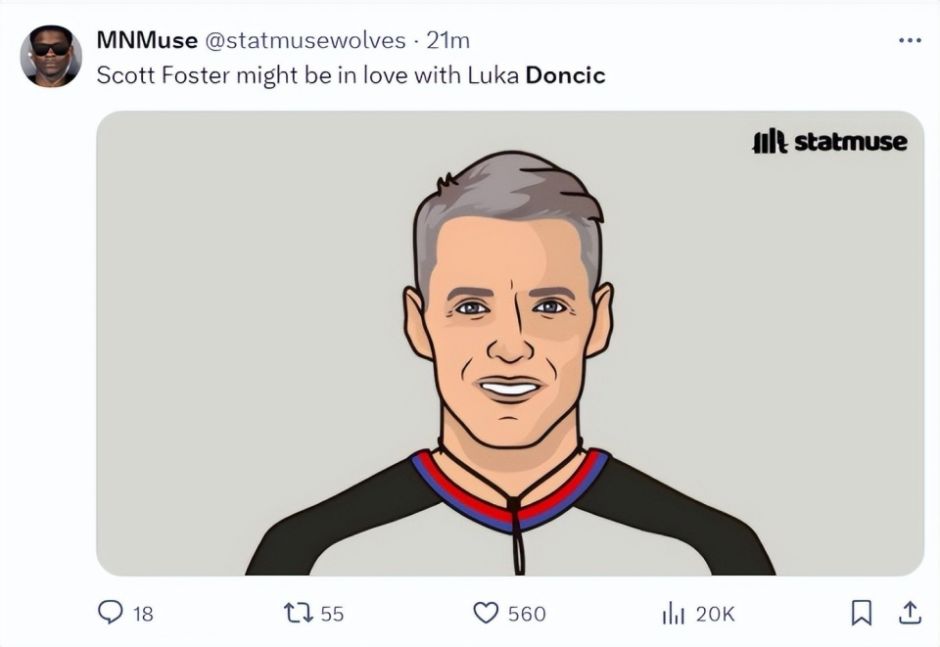Open the three-dot more options menu
The width and height of the screenshot is (940, 647).
[910, 40]
